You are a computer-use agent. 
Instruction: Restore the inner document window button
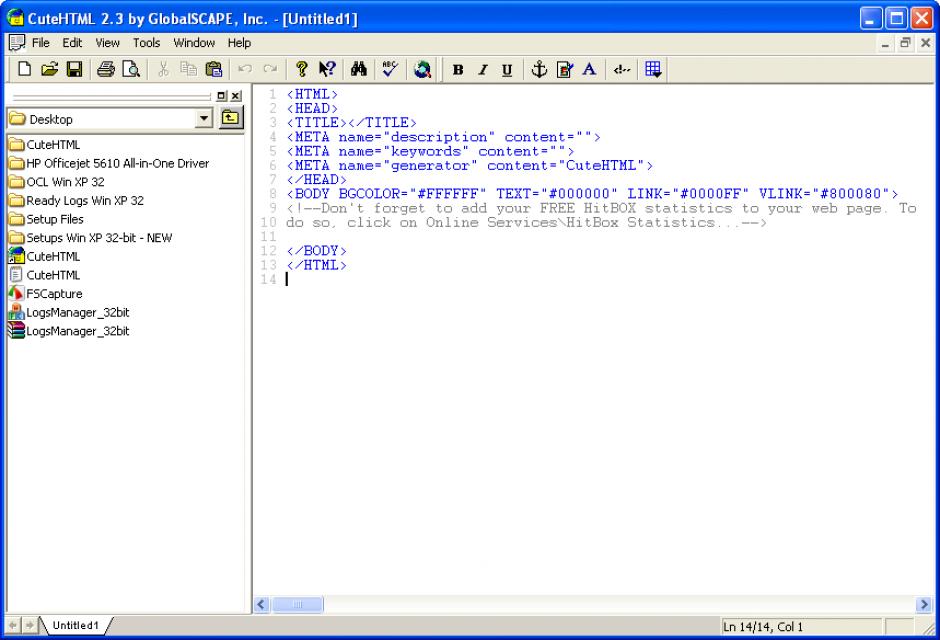coord(905,43)
